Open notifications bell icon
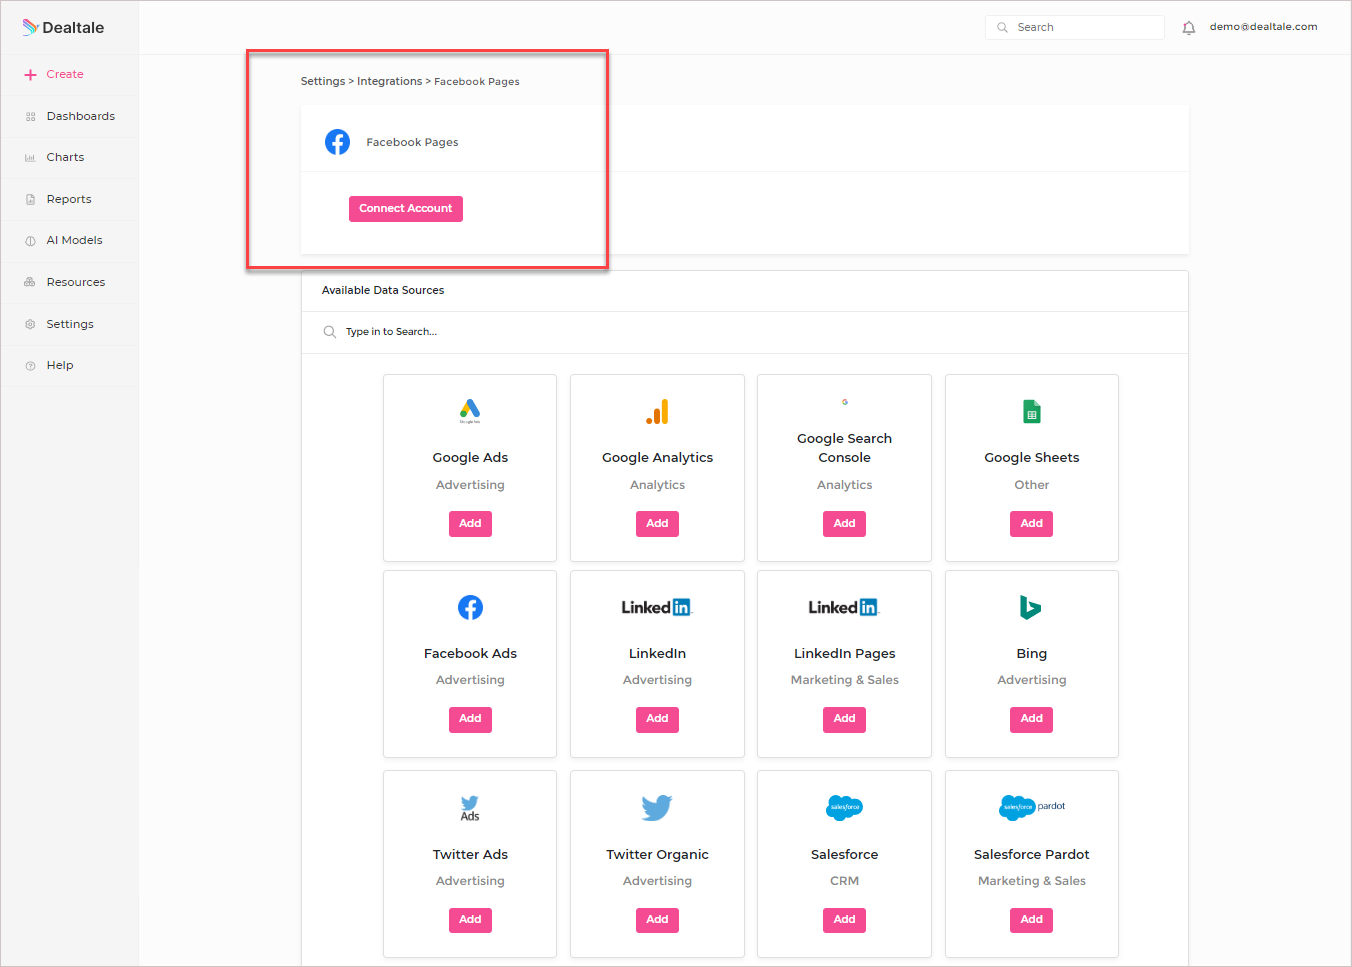This screenshot has height=967, width=1352. click(1188, 28)
